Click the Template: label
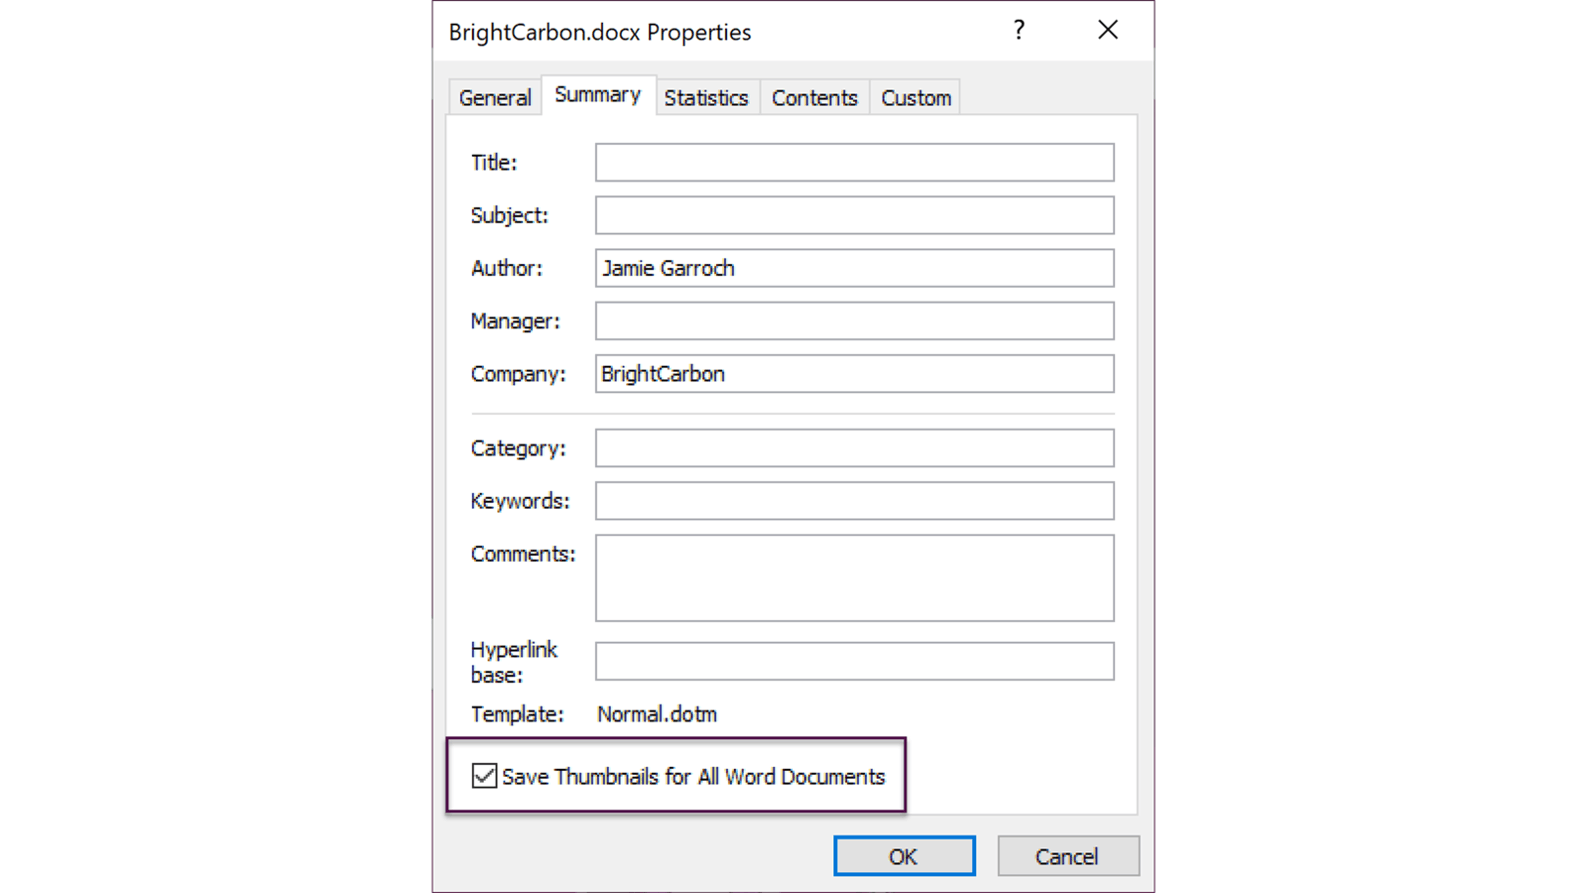Screen dimensions: 1587x893 [x=517, y=714]
